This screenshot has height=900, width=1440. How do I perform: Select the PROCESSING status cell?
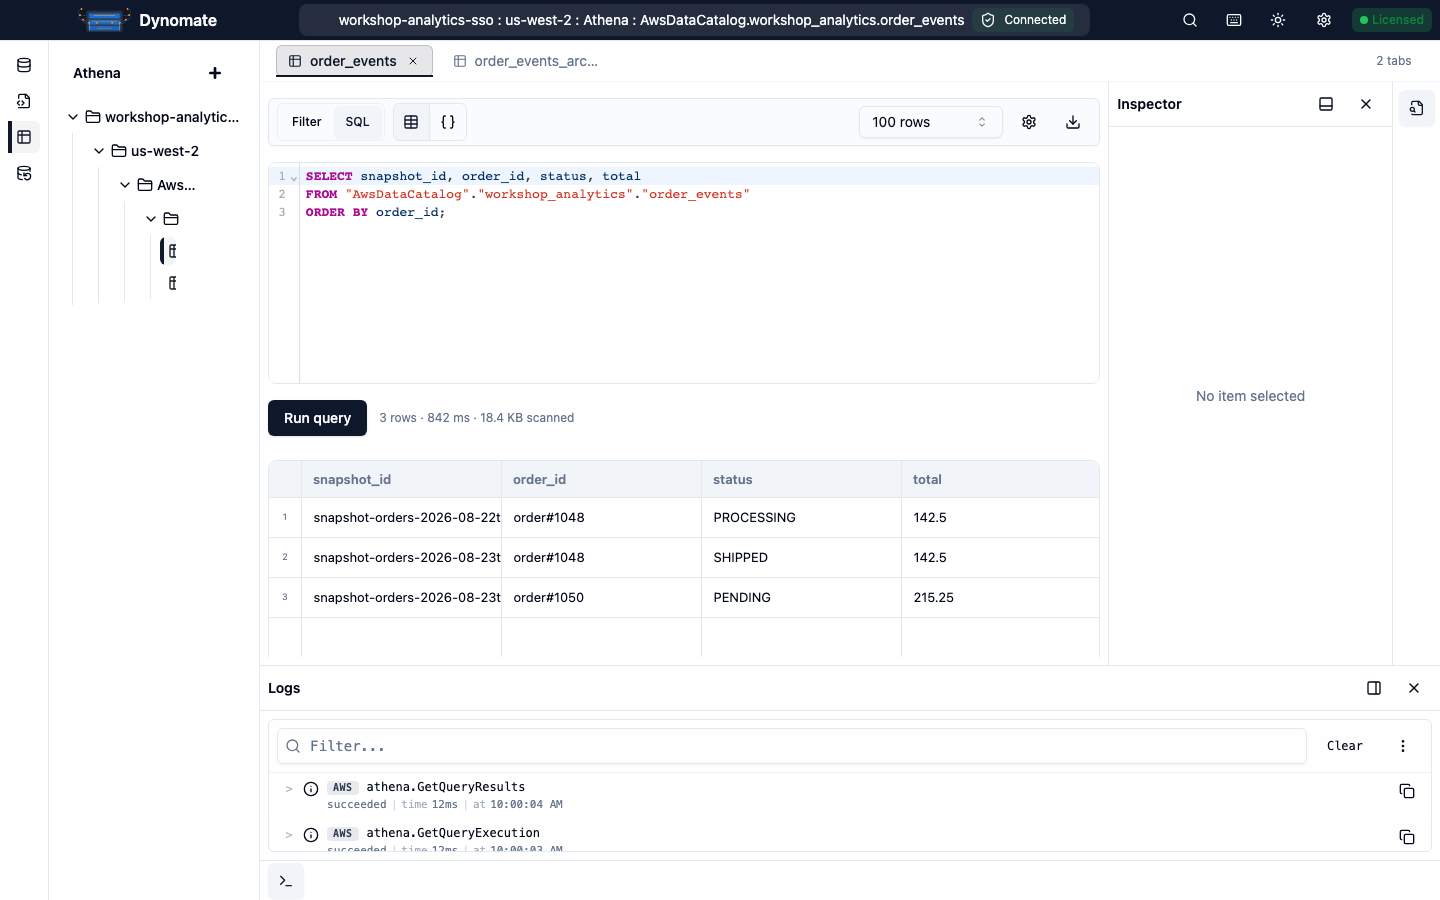click(x=801, y=517)
